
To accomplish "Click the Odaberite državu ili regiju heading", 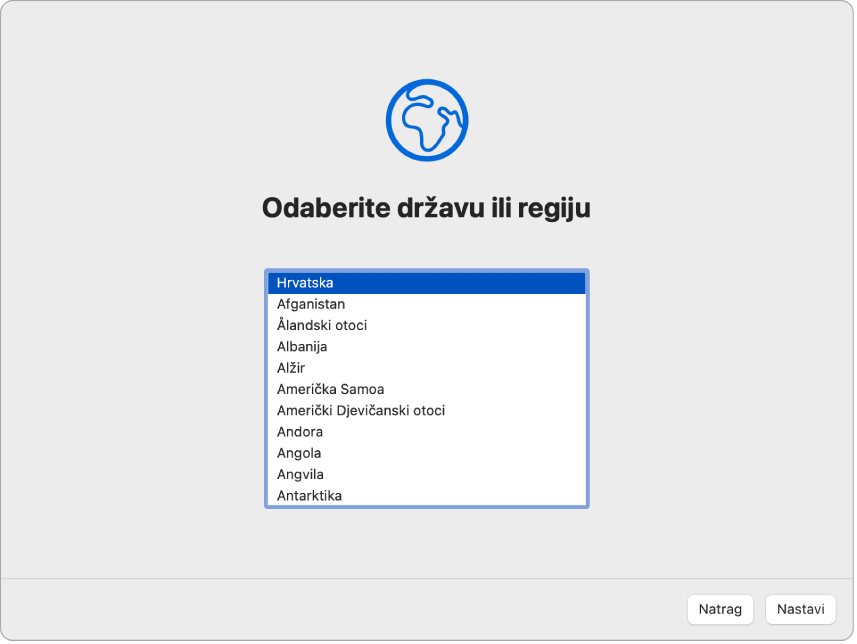I will pyautogui.click(x=428, y=207).
